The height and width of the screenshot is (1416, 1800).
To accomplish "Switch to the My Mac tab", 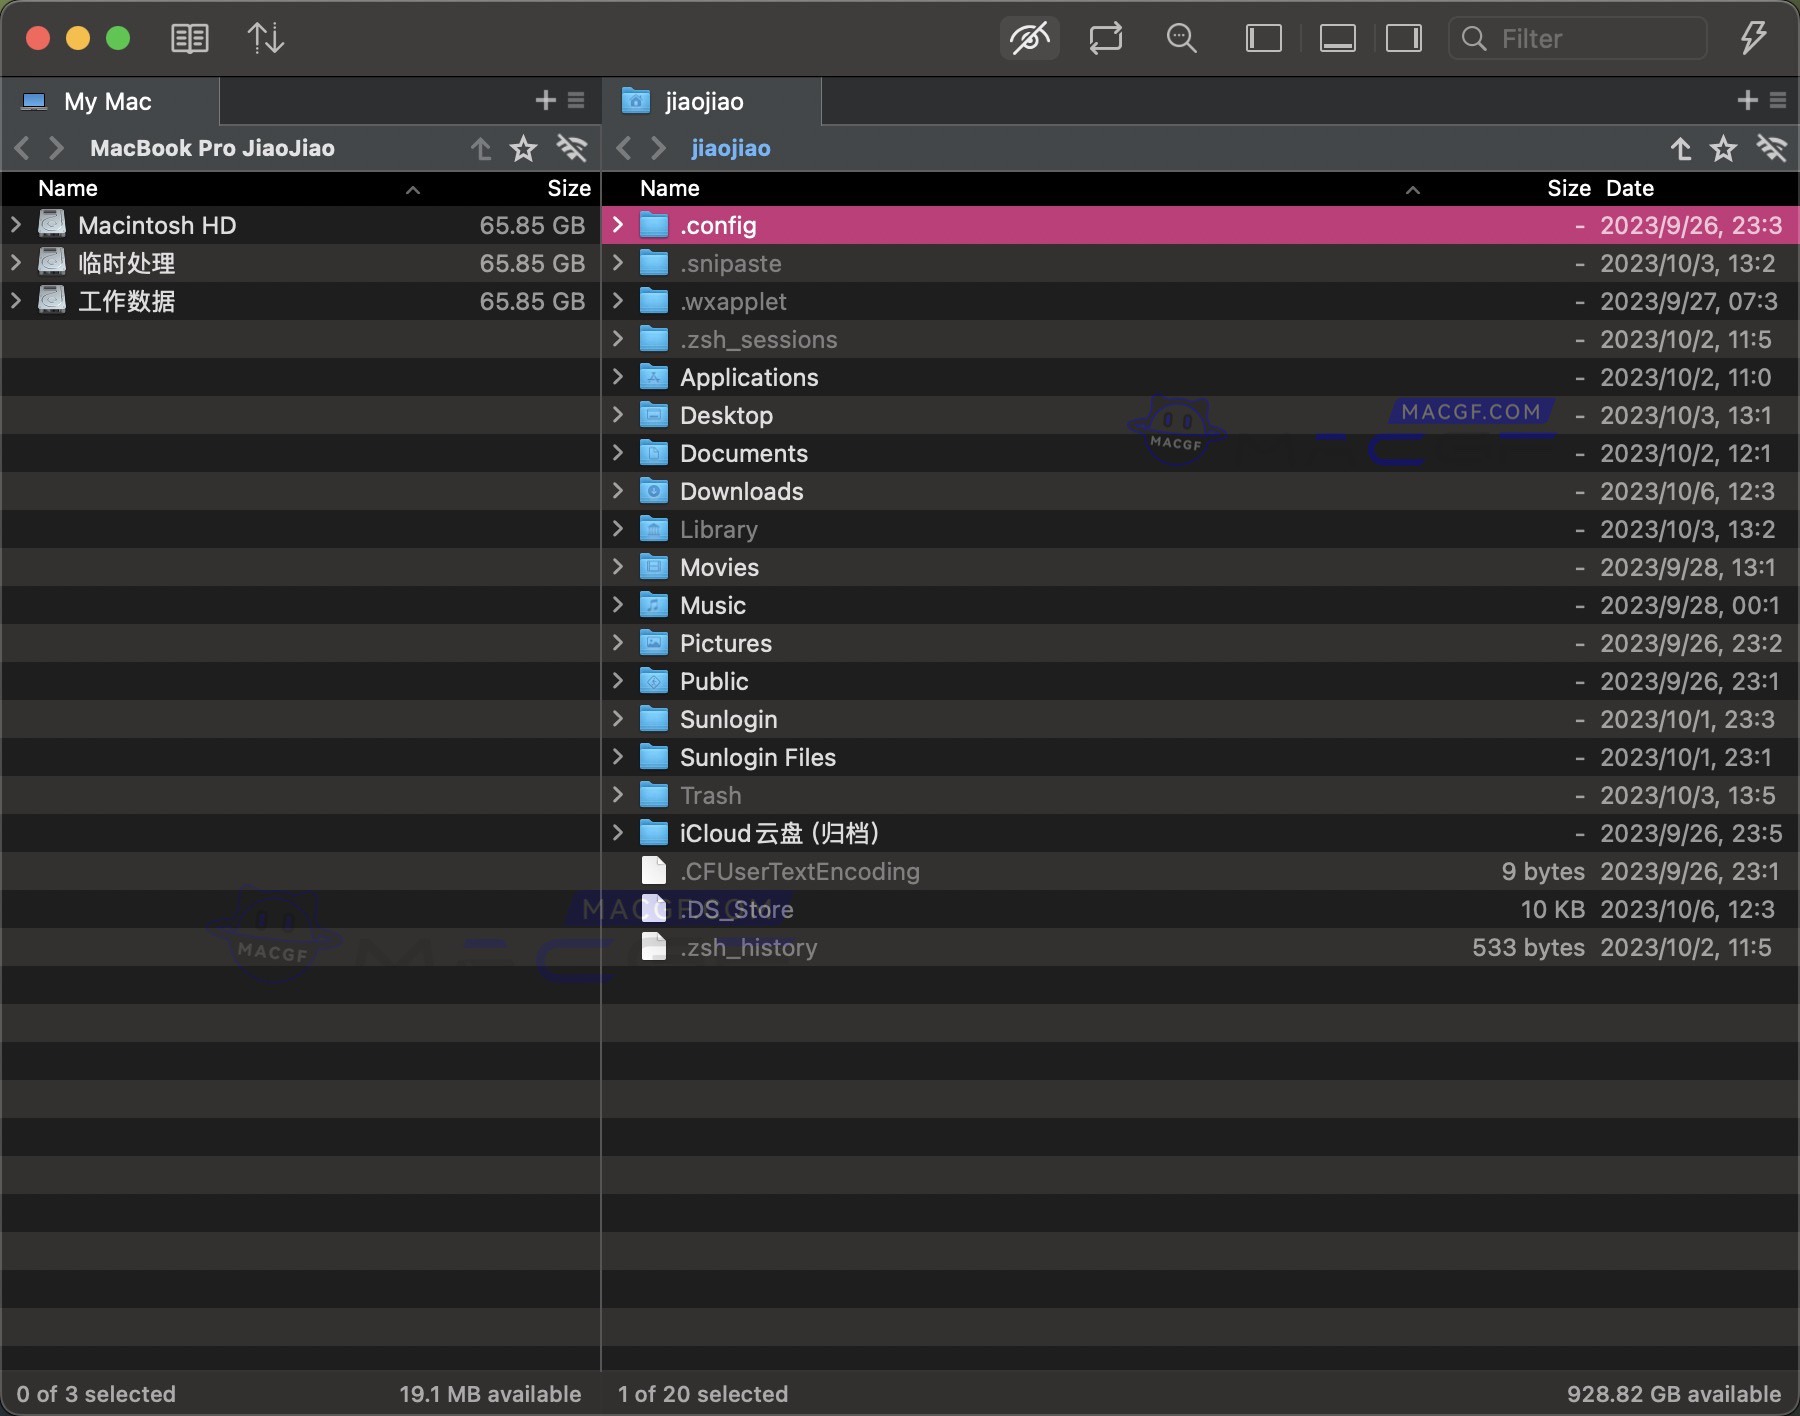I will coord(107,100).
